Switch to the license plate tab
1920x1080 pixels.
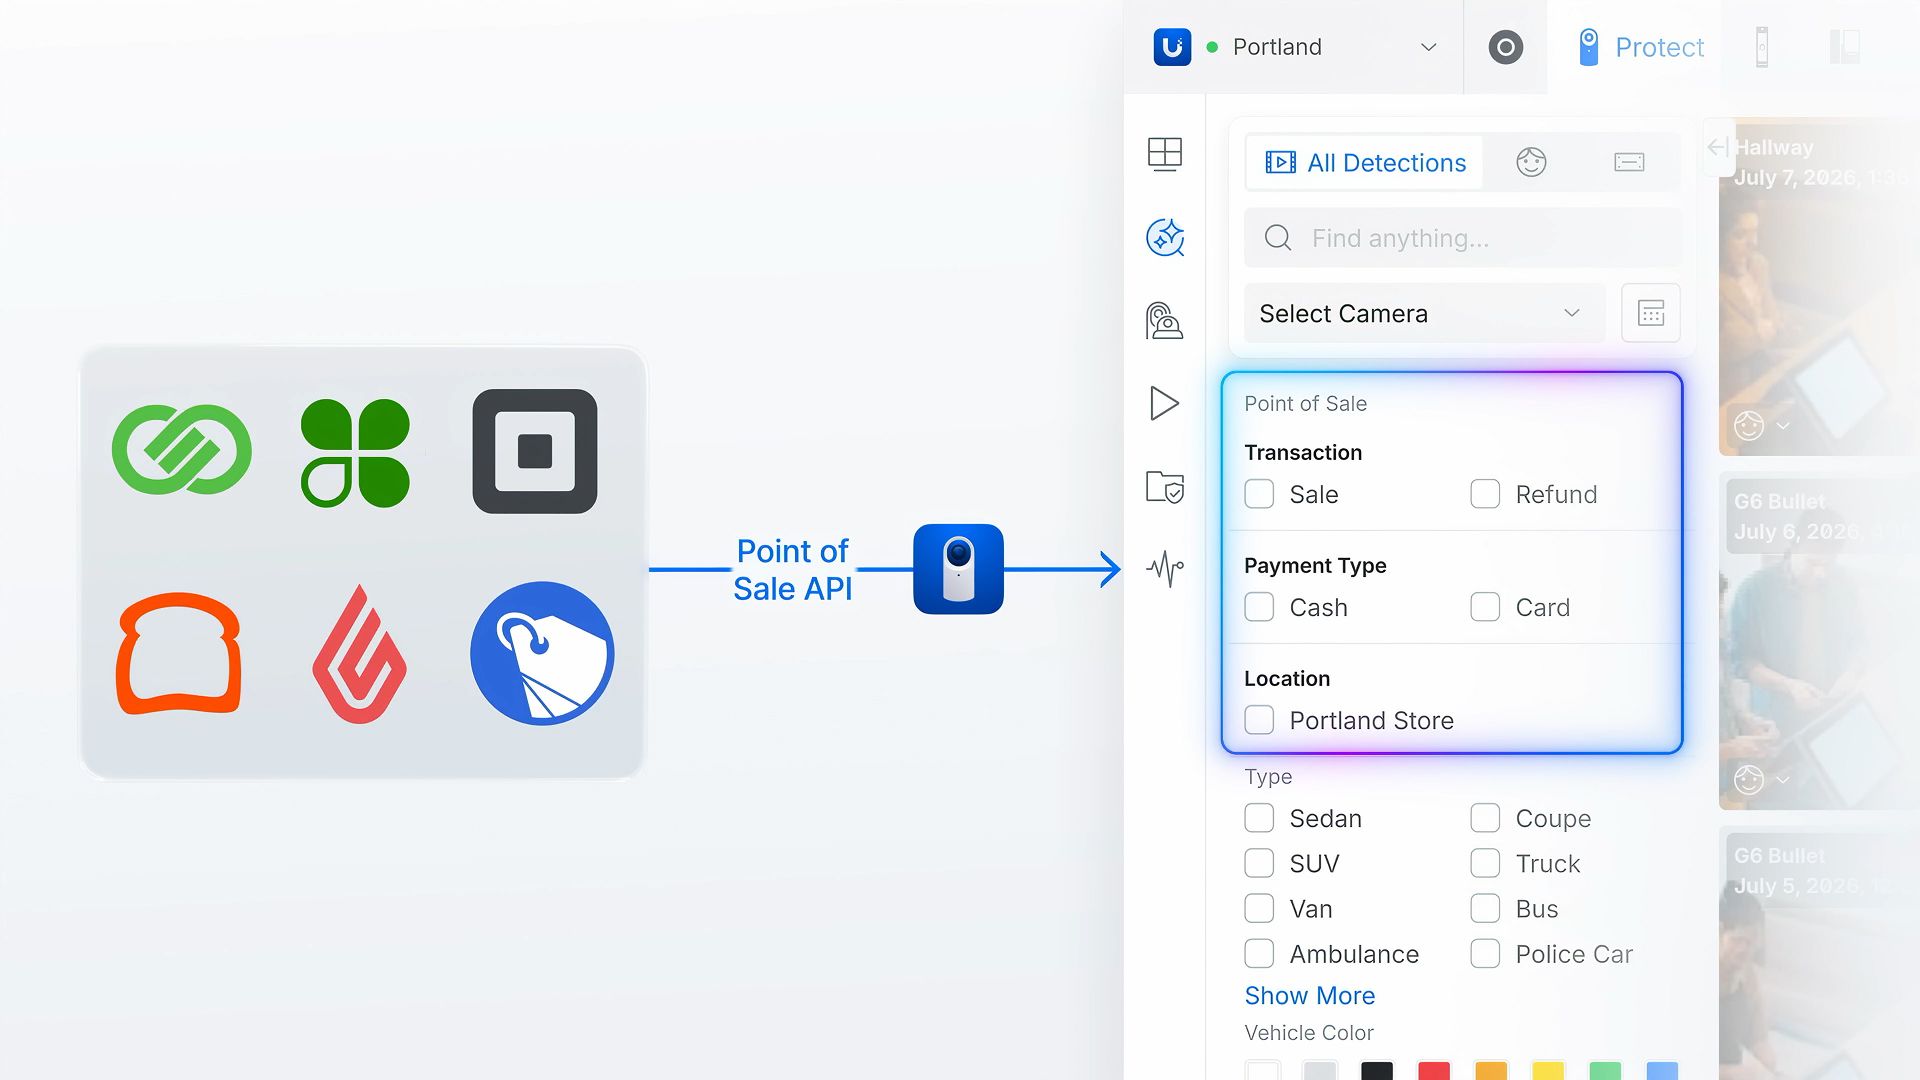point(1629,162)
